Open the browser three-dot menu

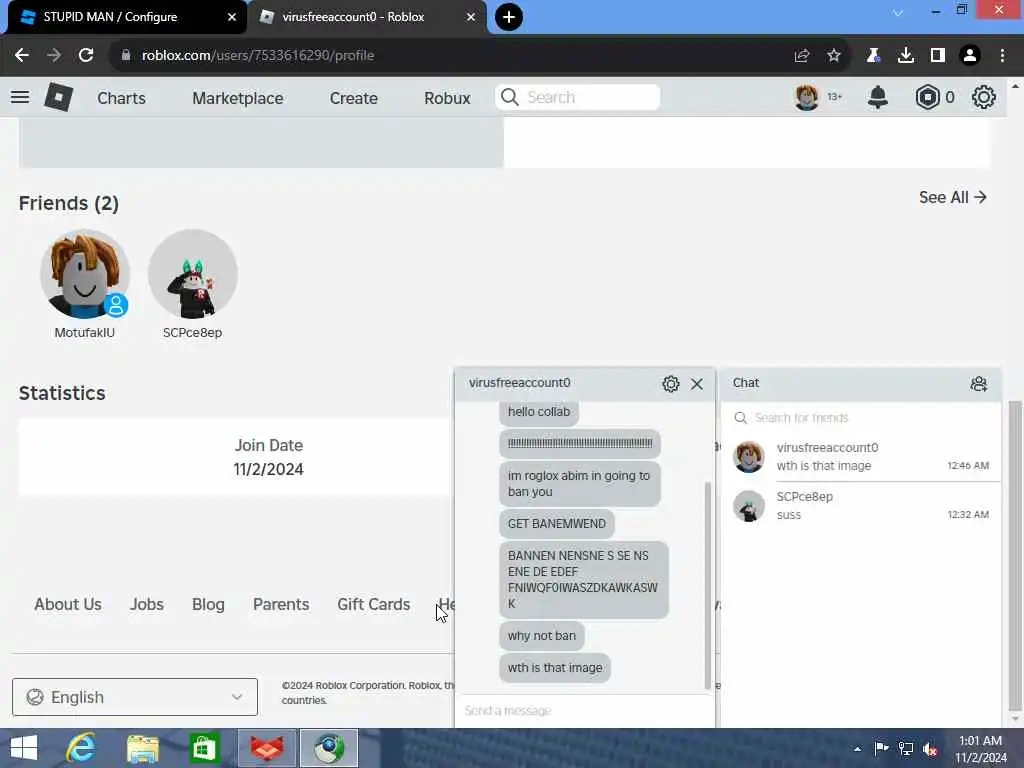coord(1002,56)
